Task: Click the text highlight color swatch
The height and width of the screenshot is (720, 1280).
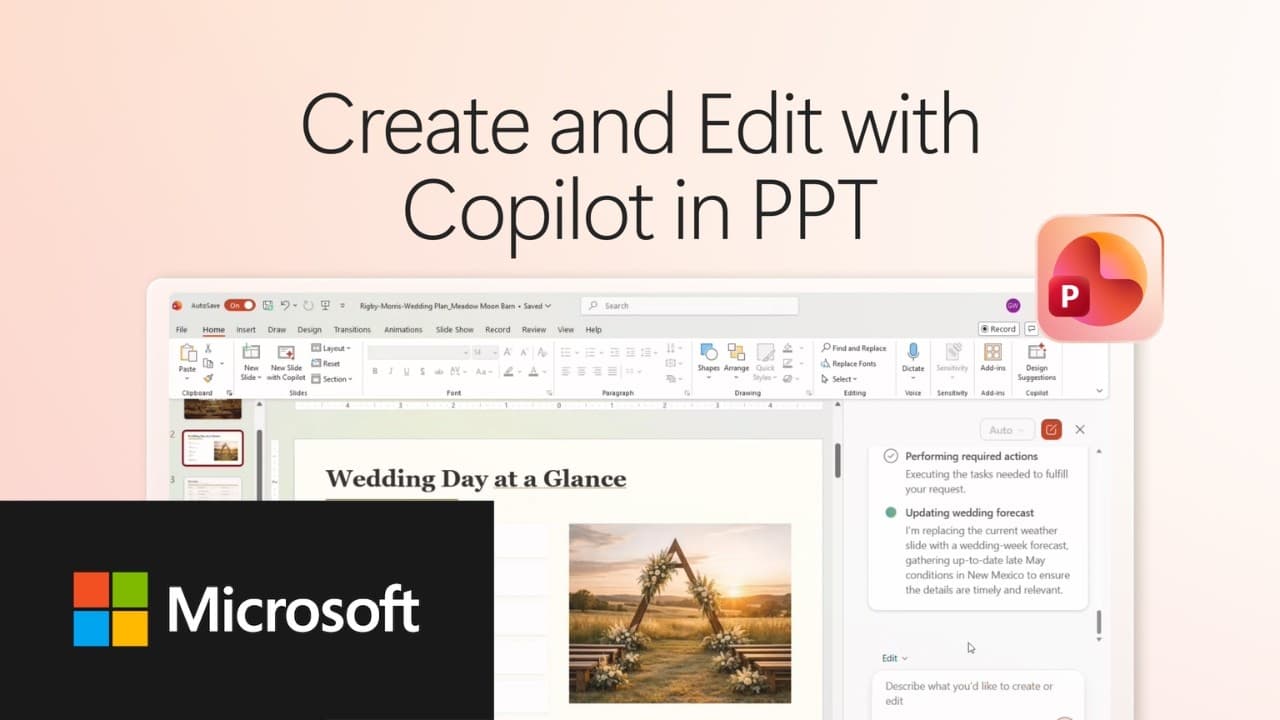Action: (508, 371)
